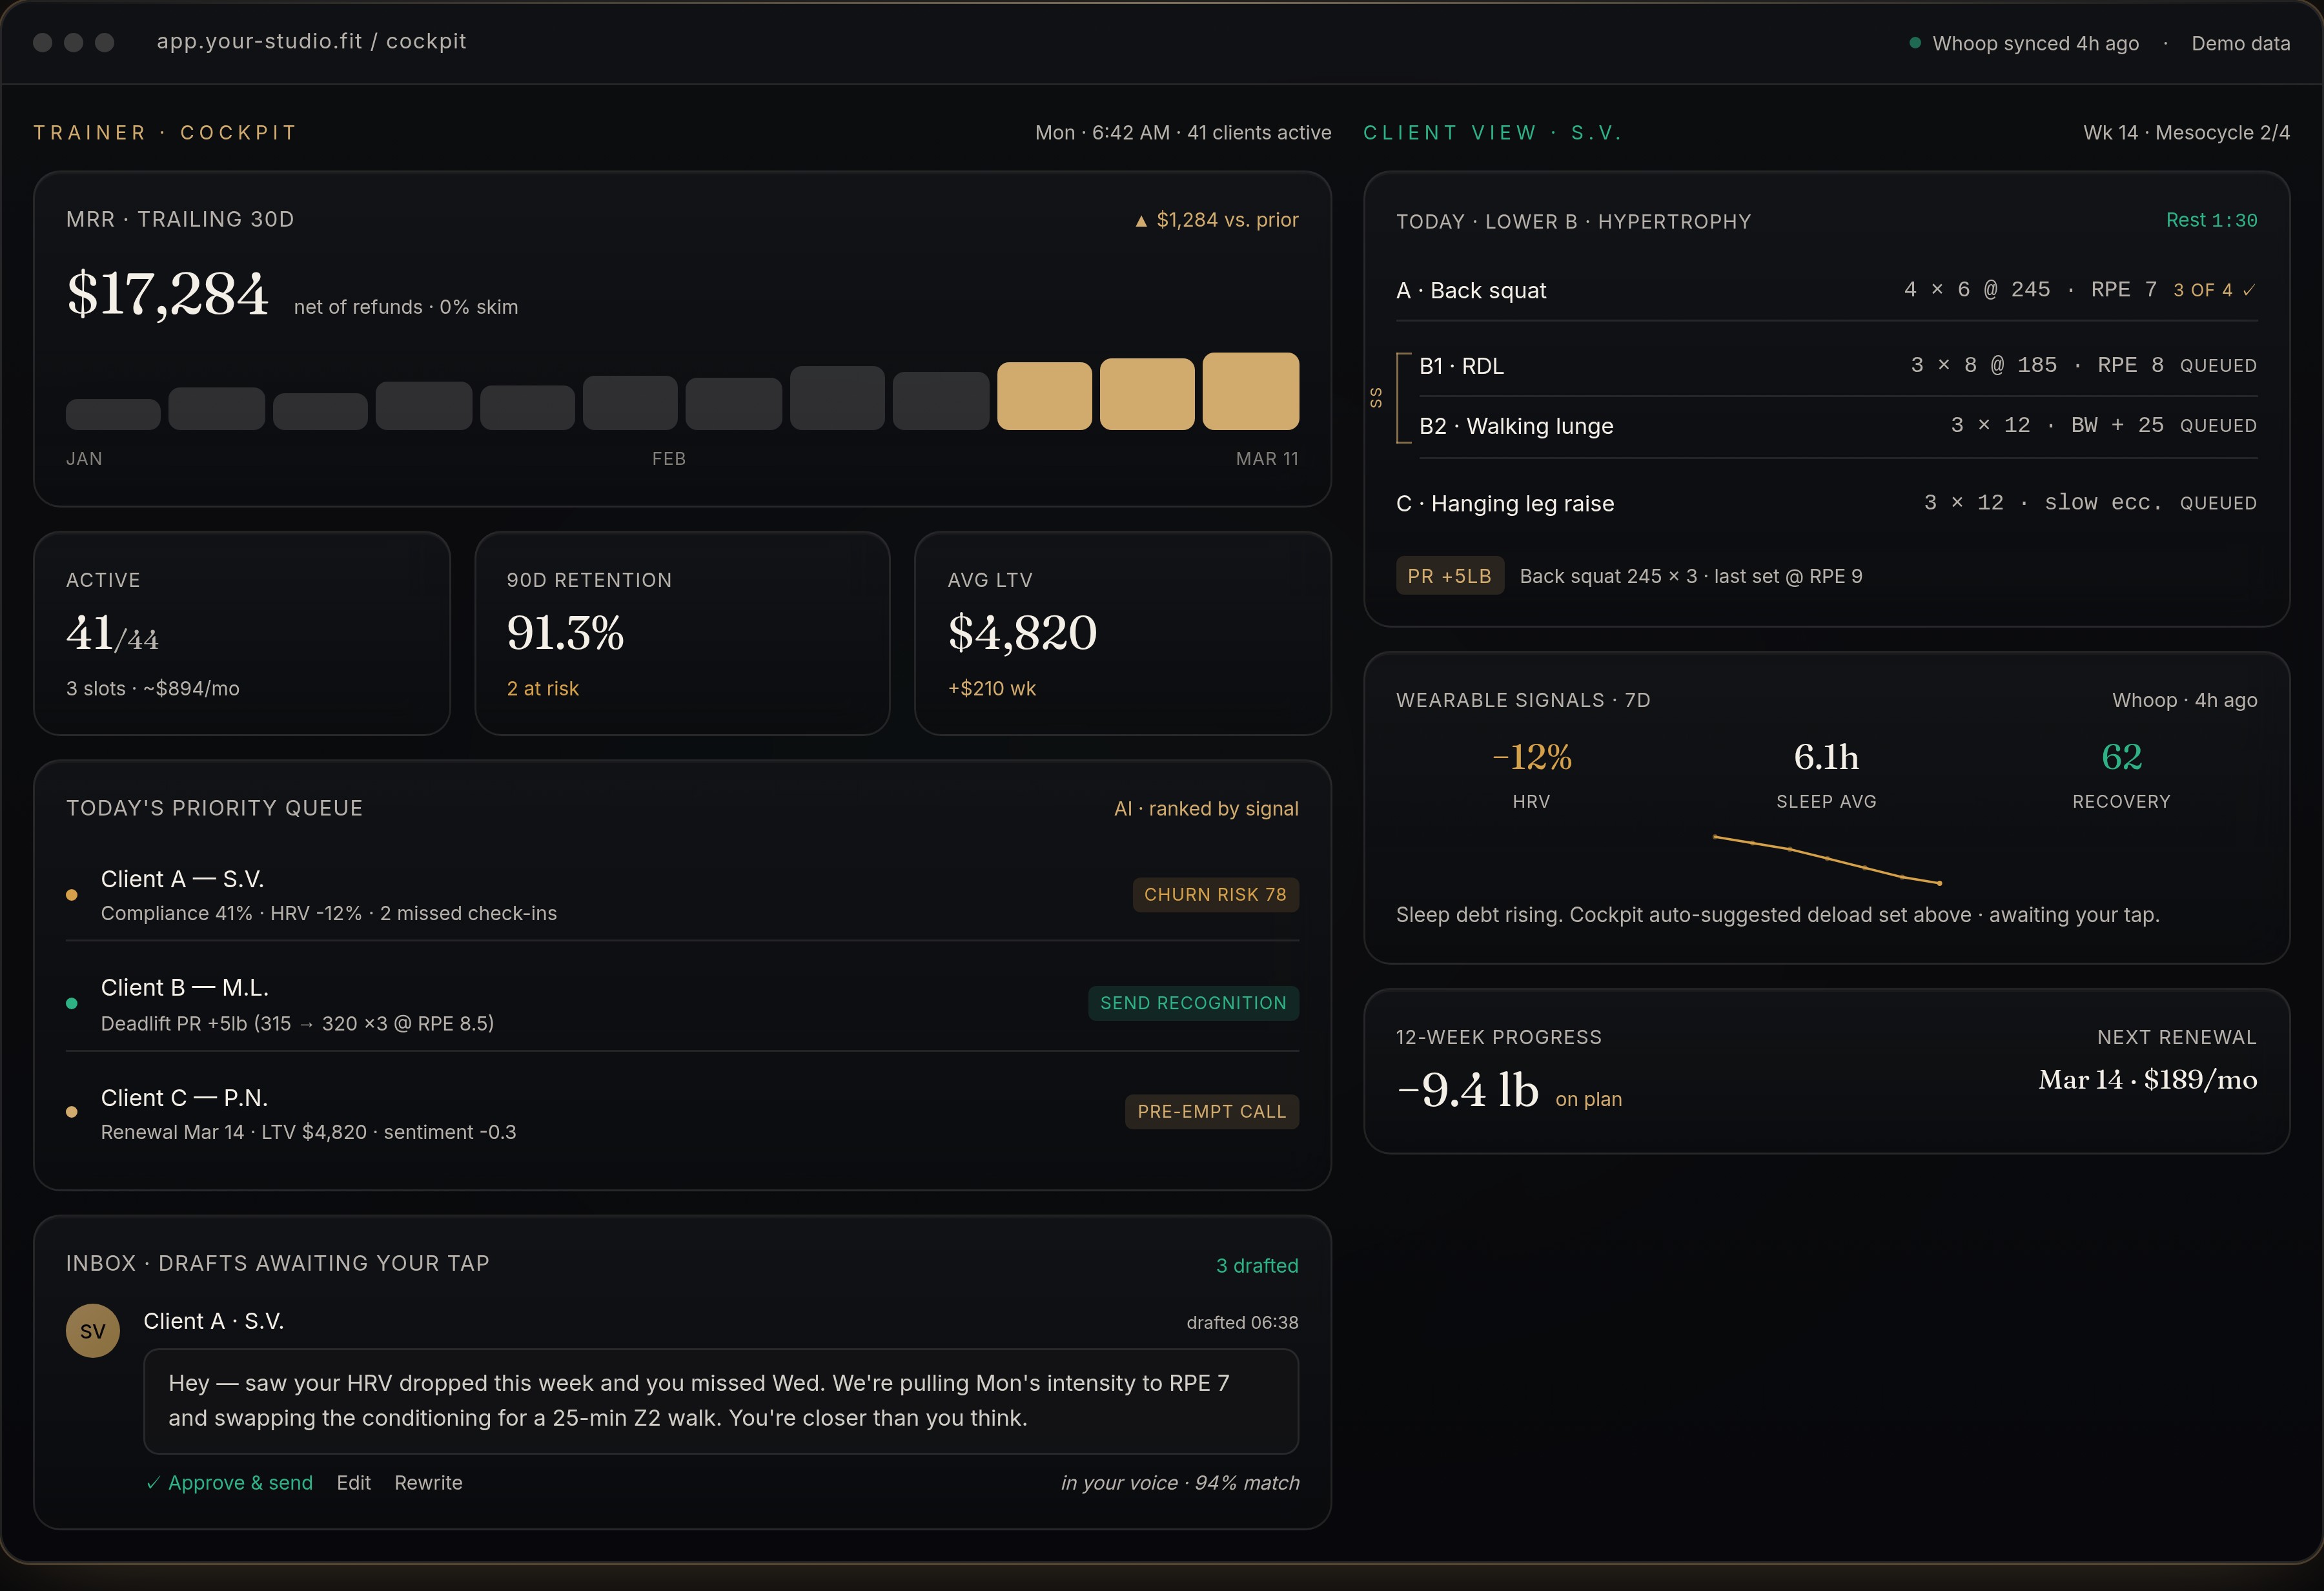Click the SS superset bracket label
Screen dimensions: 2324x1591
pyautogui.click(x=1376, y=397)
